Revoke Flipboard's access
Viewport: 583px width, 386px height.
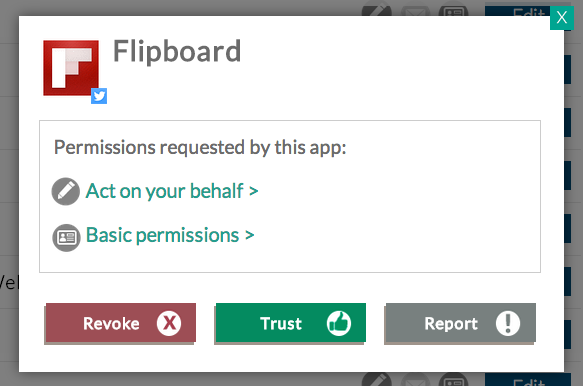[x=120, y=323]
